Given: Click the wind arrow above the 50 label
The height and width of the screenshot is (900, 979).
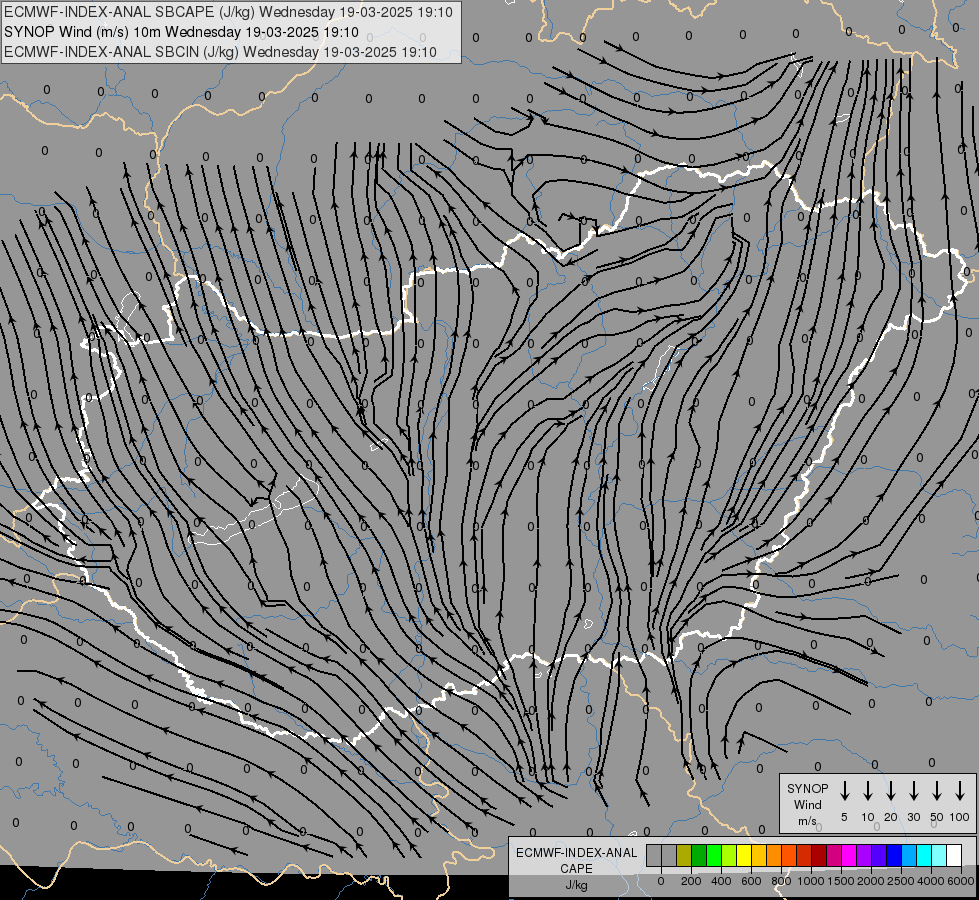Looking at the screenshot, I should (937, 791).
